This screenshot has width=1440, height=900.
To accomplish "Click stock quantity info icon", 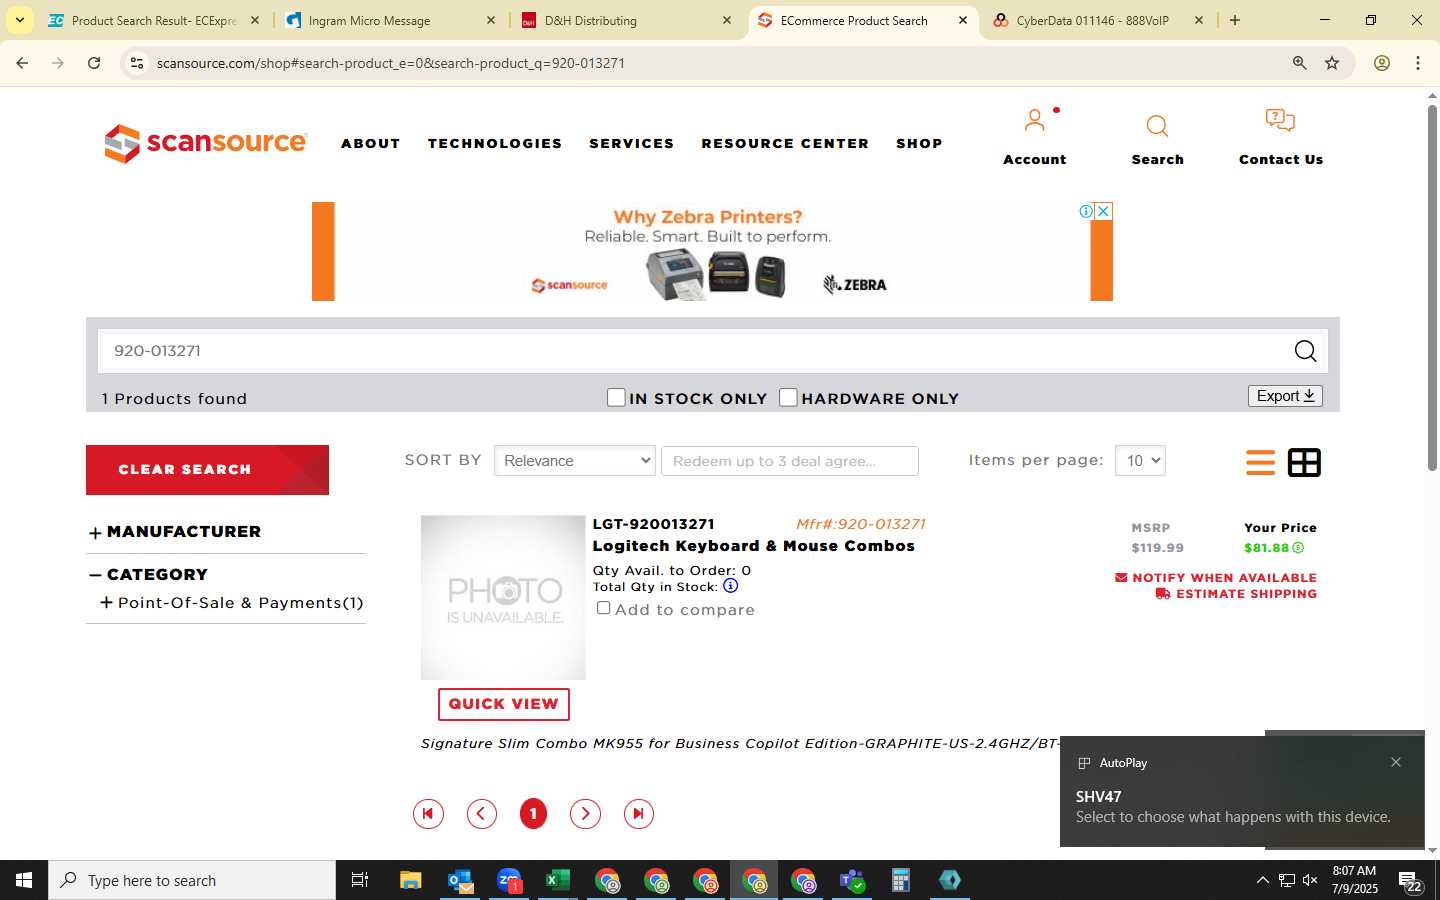I will point(731,586).
